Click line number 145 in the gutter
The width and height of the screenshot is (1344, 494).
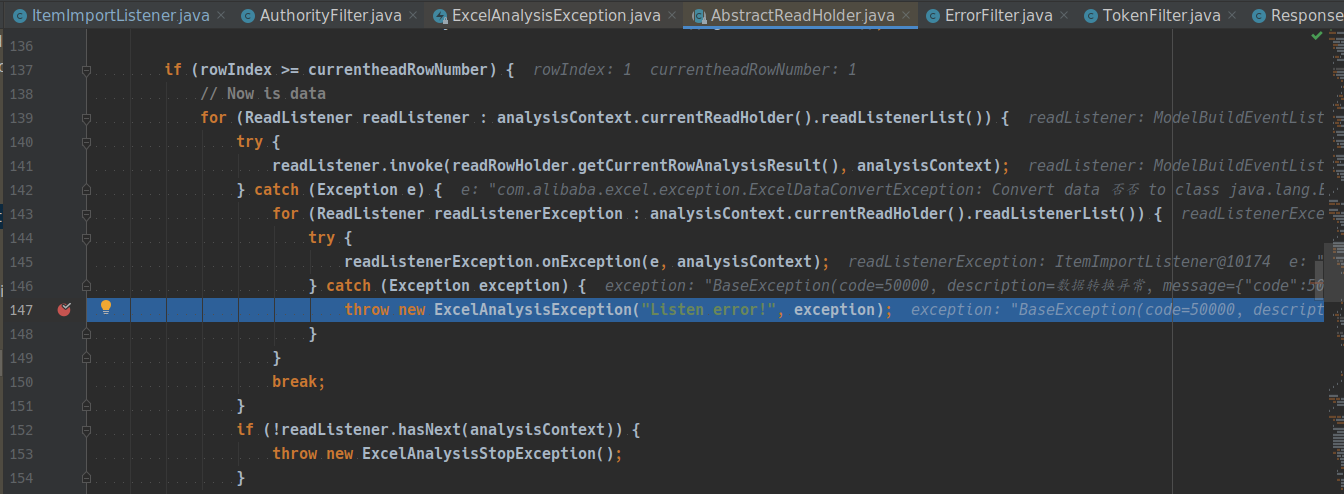click(x=21, y=262)
